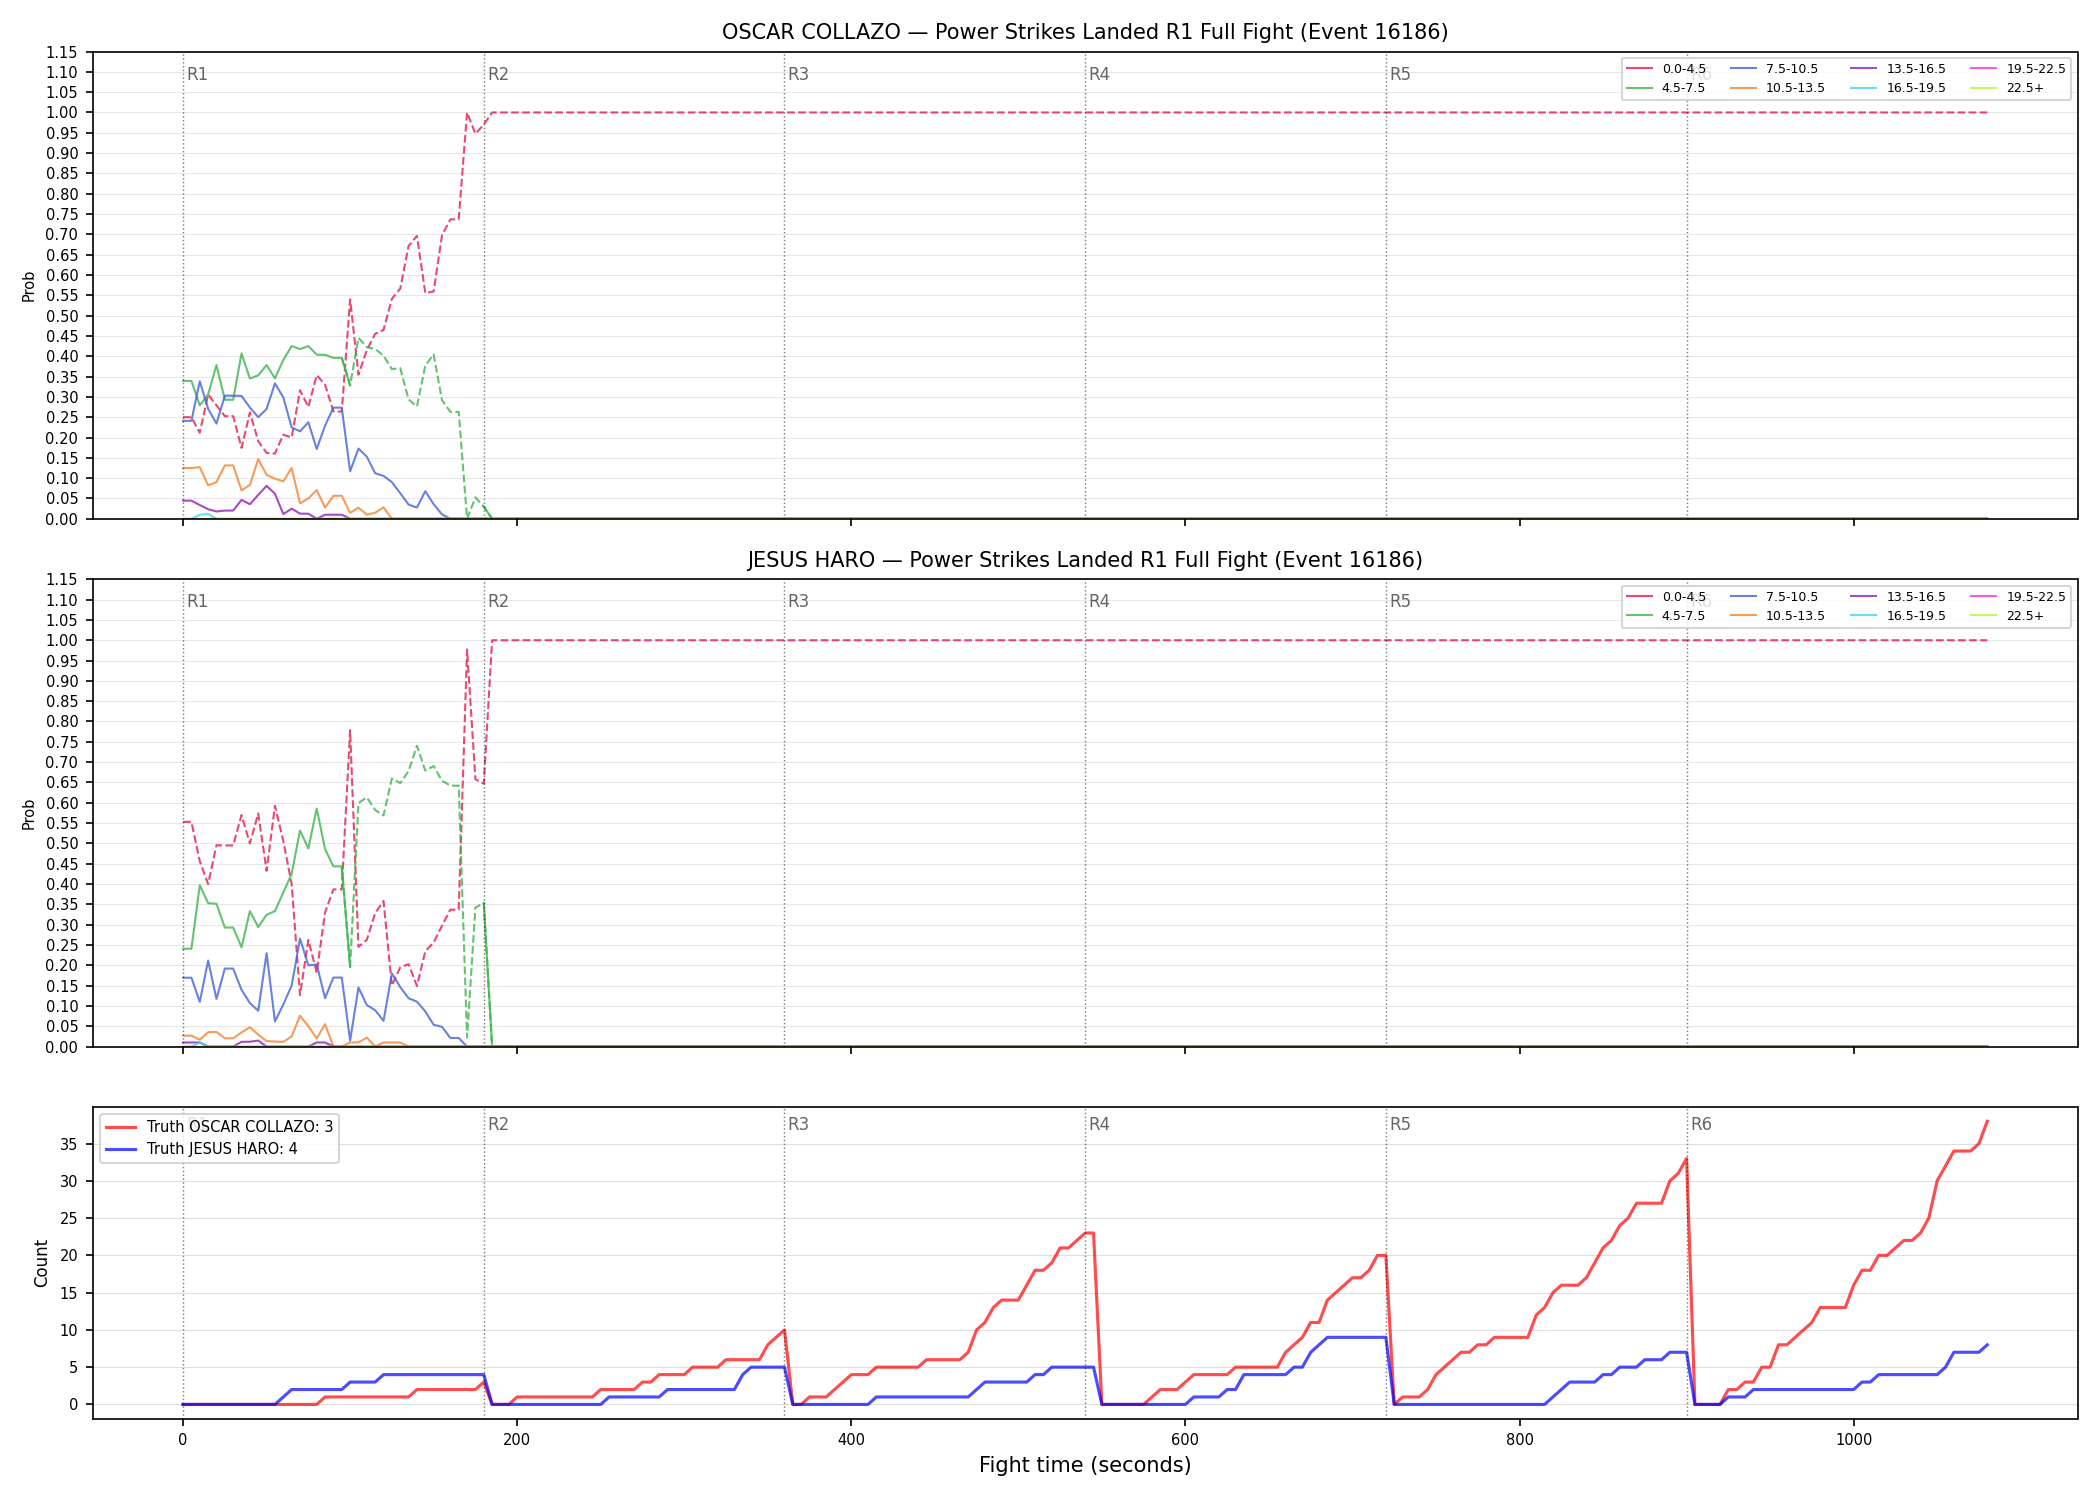Select the 19.5-22.5 legend entry in Oscar Collazo chart

click(x=2018, y=69)
